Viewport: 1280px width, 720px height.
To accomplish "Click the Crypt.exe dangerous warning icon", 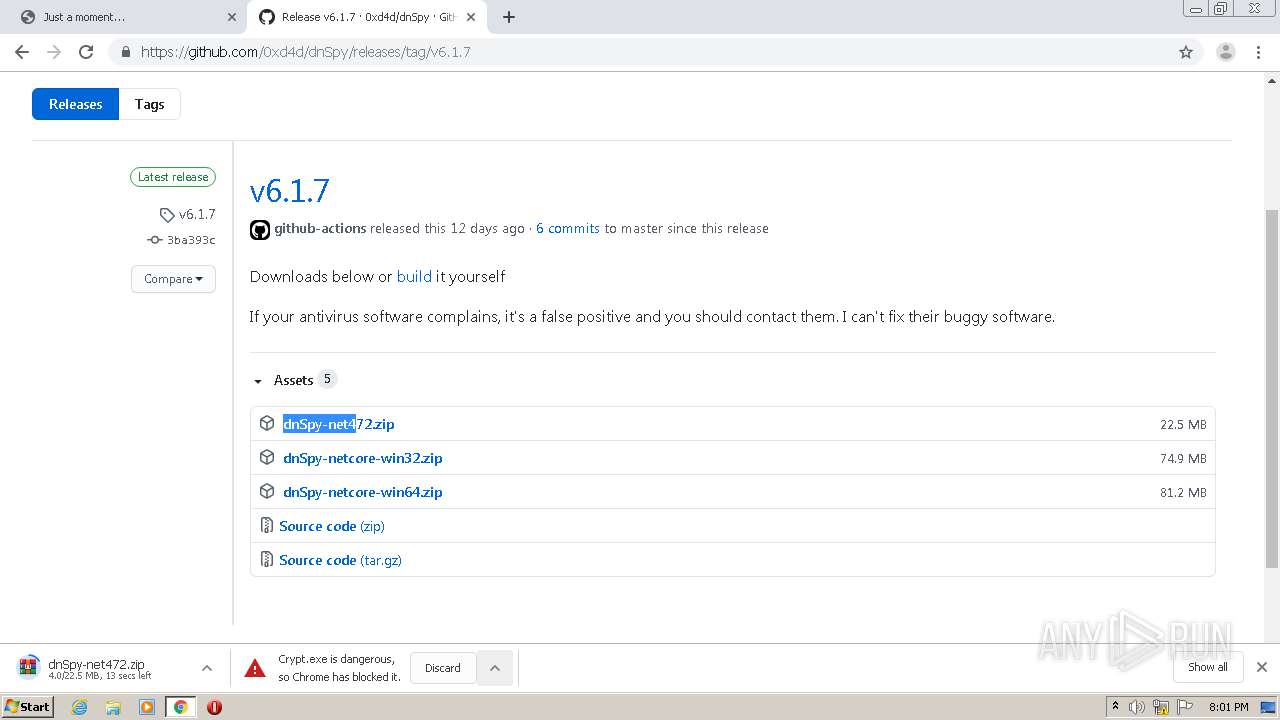I will (x=256, y=668).
